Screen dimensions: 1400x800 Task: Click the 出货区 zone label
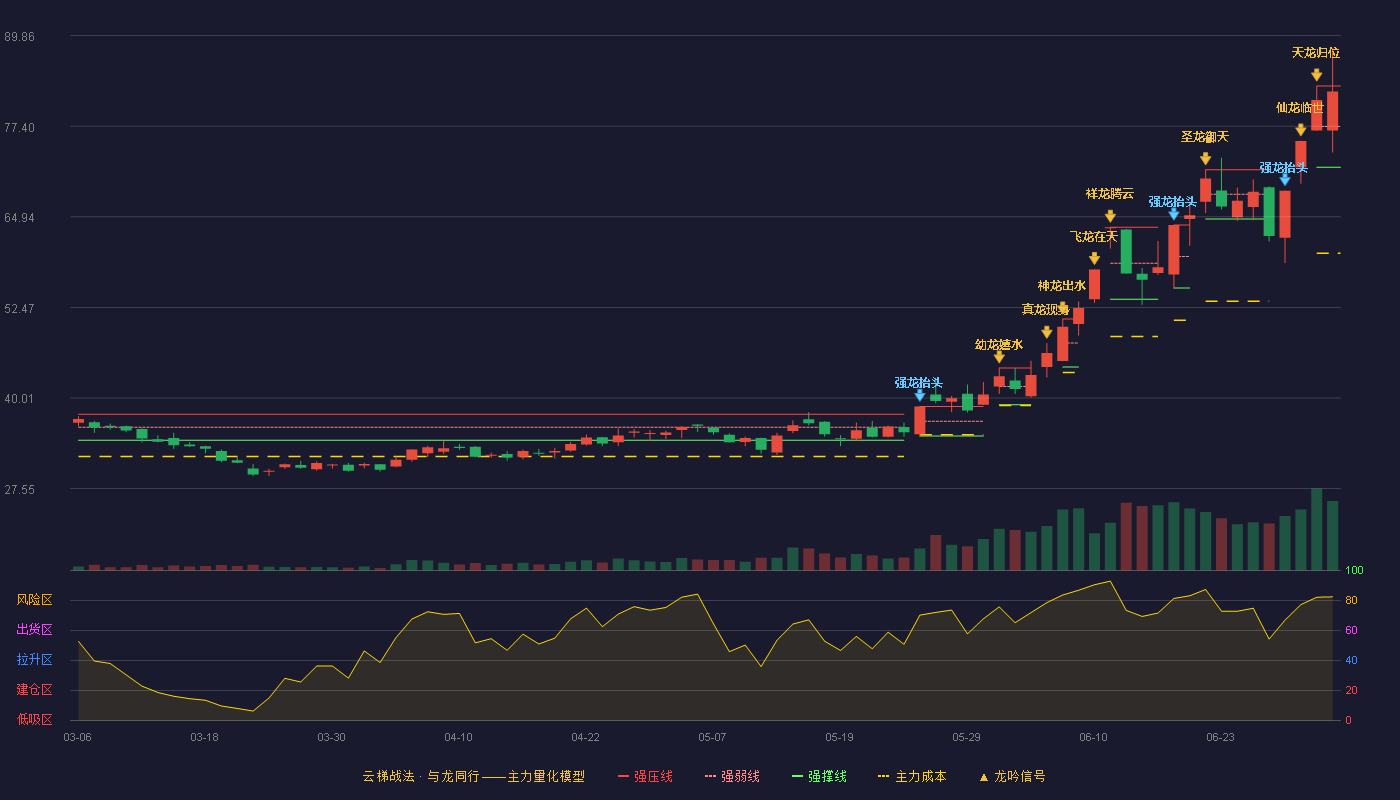tap(34, 630)
